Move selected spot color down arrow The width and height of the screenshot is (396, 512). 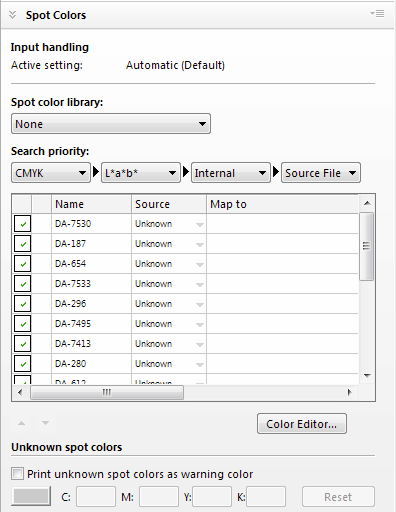tap(45, 423)
